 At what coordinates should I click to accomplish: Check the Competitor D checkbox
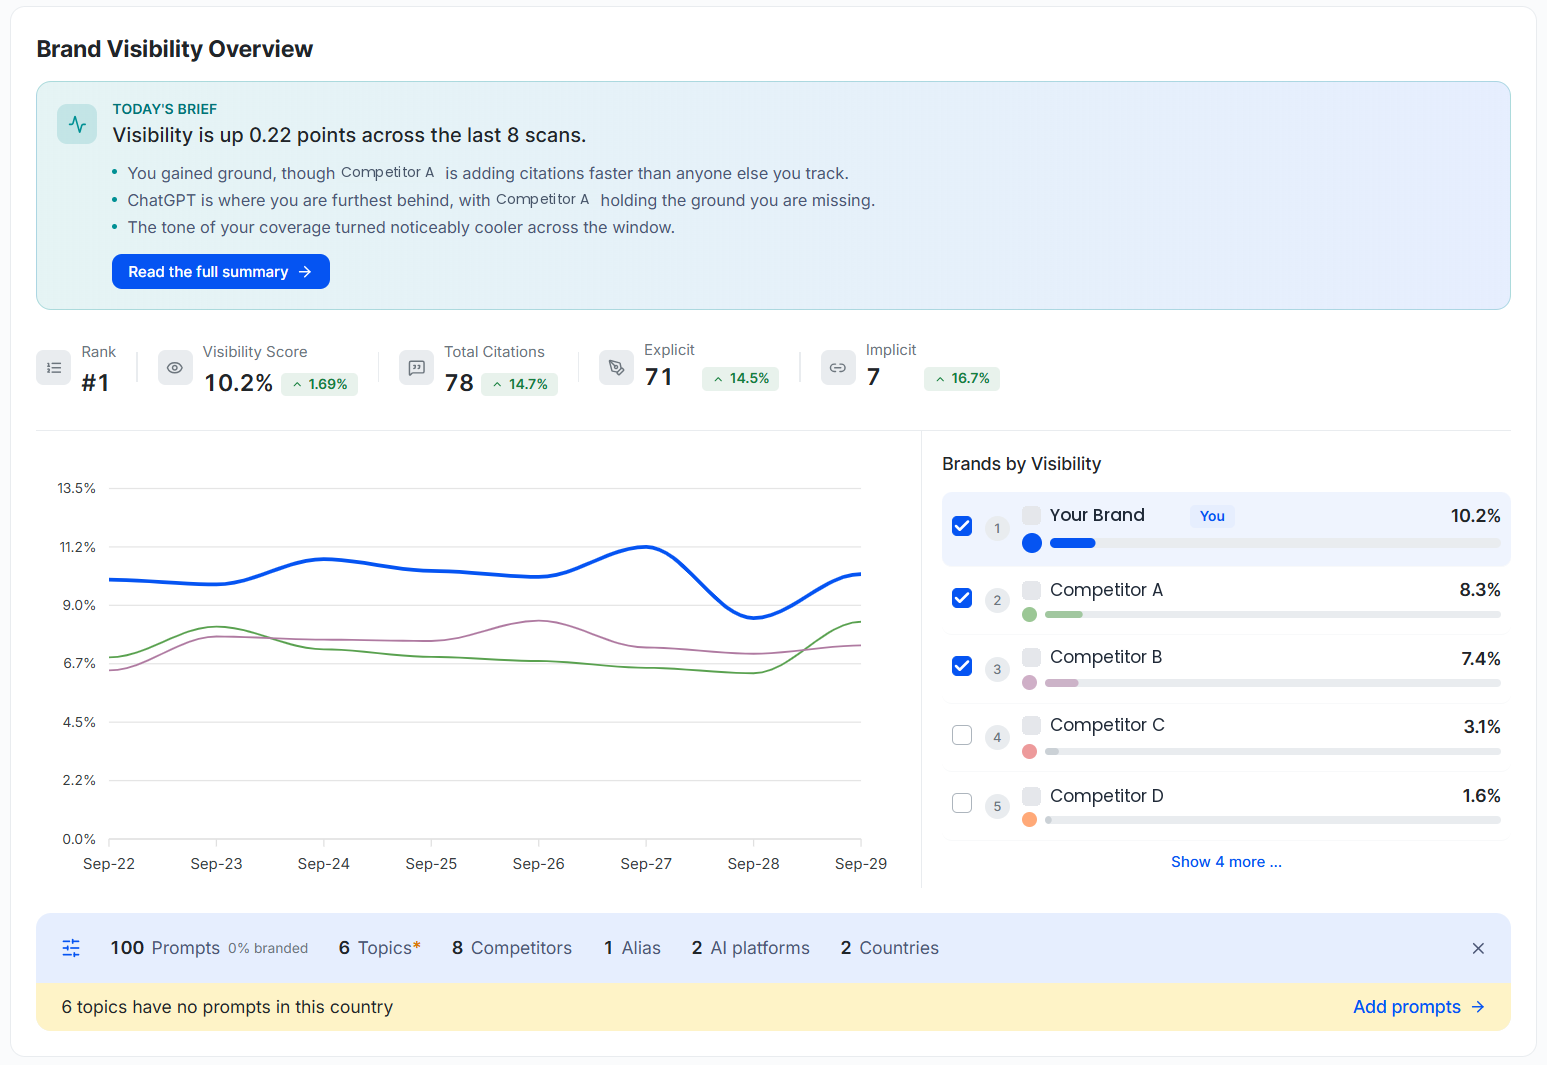point(962,803)
